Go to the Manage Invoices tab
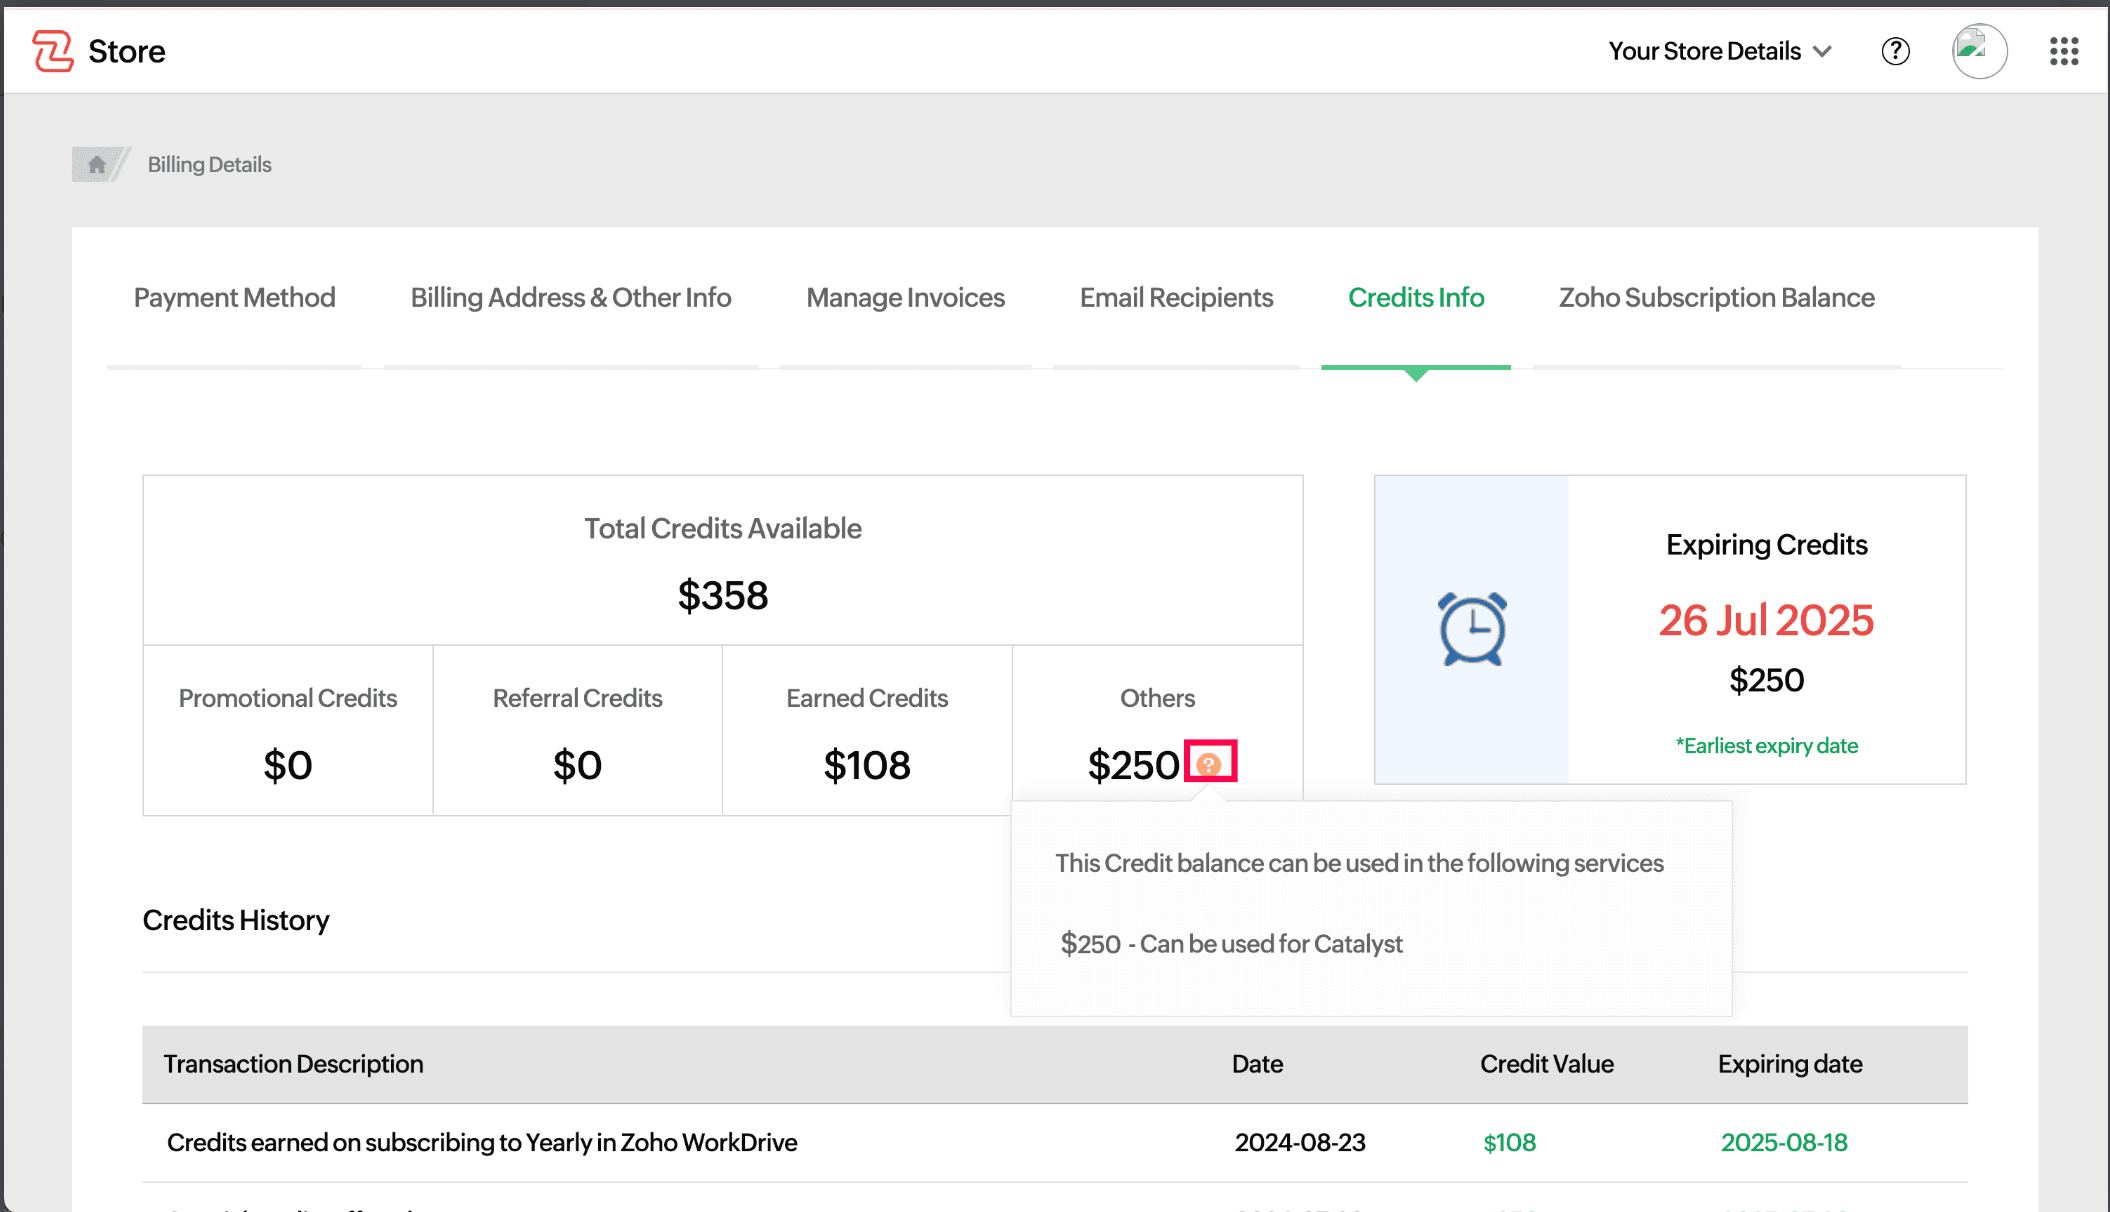2110x1212 pixels. pyautogui.click(x=905, y=298)
